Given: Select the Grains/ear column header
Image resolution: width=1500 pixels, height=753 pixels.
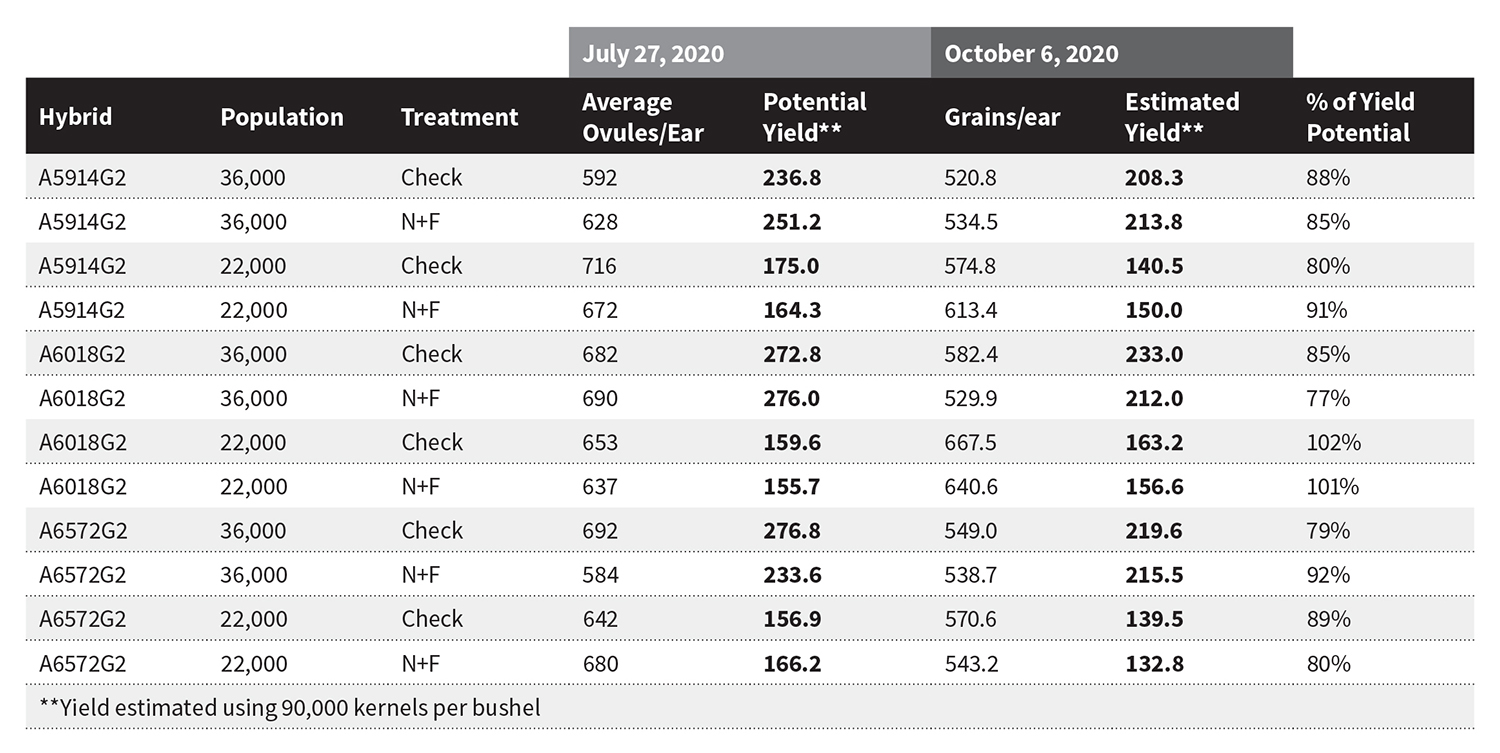Looking at the screenshot, I should click(1002, 117).
